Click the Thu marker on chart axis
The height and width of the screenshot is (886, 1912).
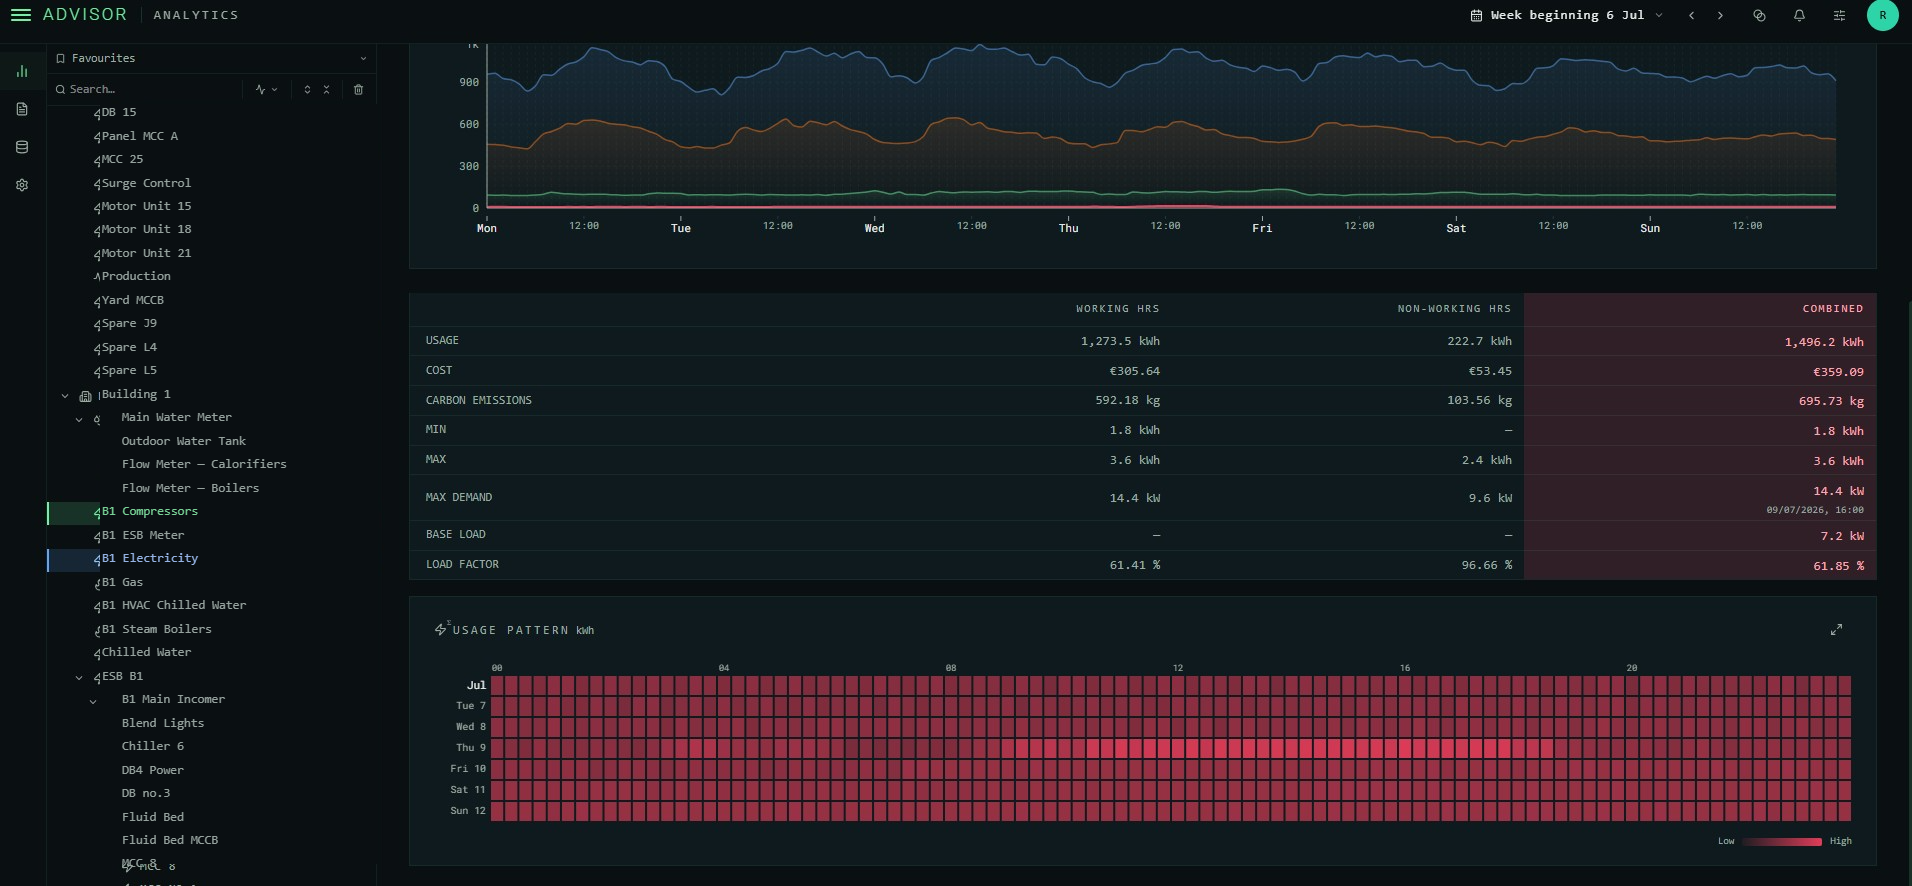tap(1068, 228)
